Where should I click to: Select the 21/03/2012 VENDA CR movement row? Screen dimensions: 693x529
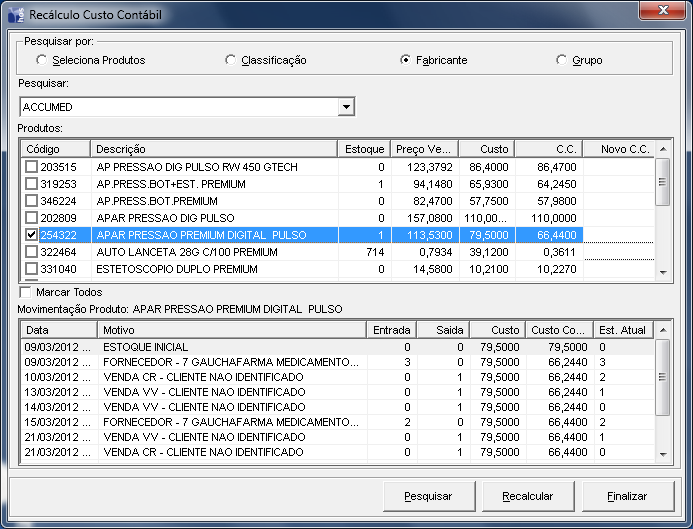pyautogui.click(x=338, y=452)
